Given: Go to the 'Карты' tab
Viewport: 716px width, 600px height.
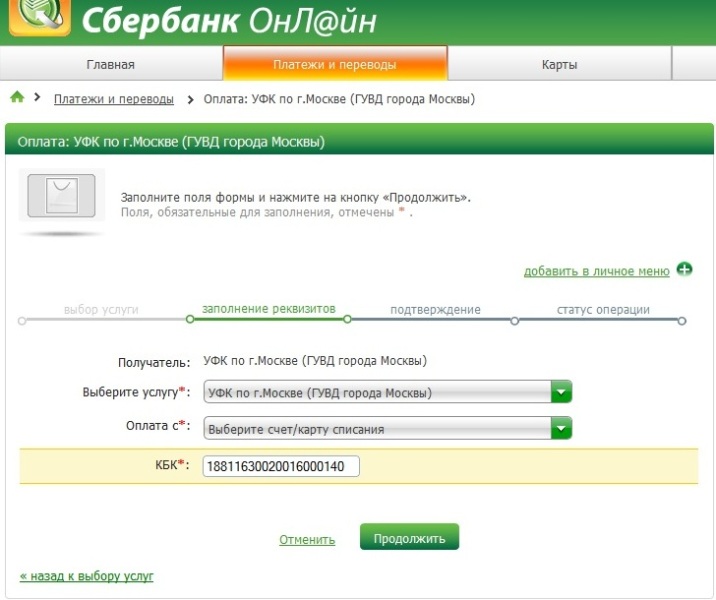Looking at the screenshot, I should tap(559, 65).
